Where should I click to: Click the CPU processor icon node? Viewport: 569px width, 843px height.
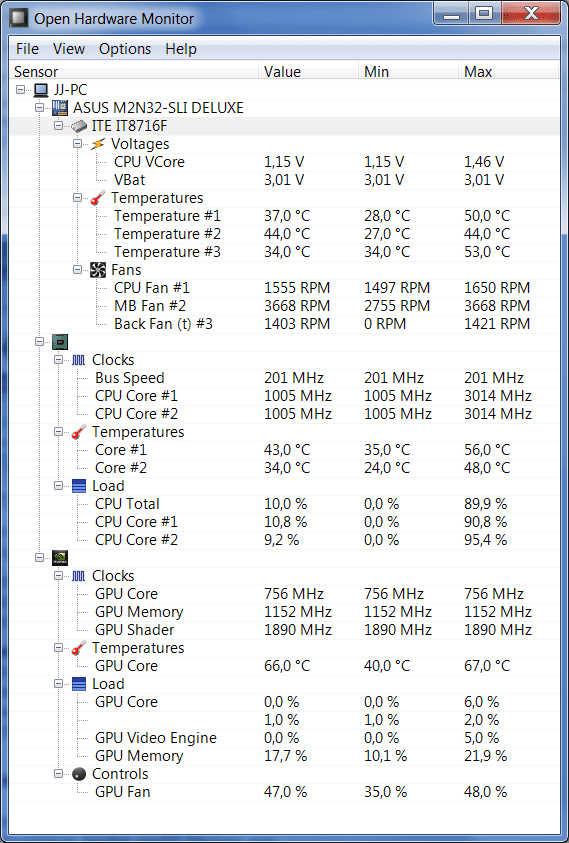tap(60, 342)
